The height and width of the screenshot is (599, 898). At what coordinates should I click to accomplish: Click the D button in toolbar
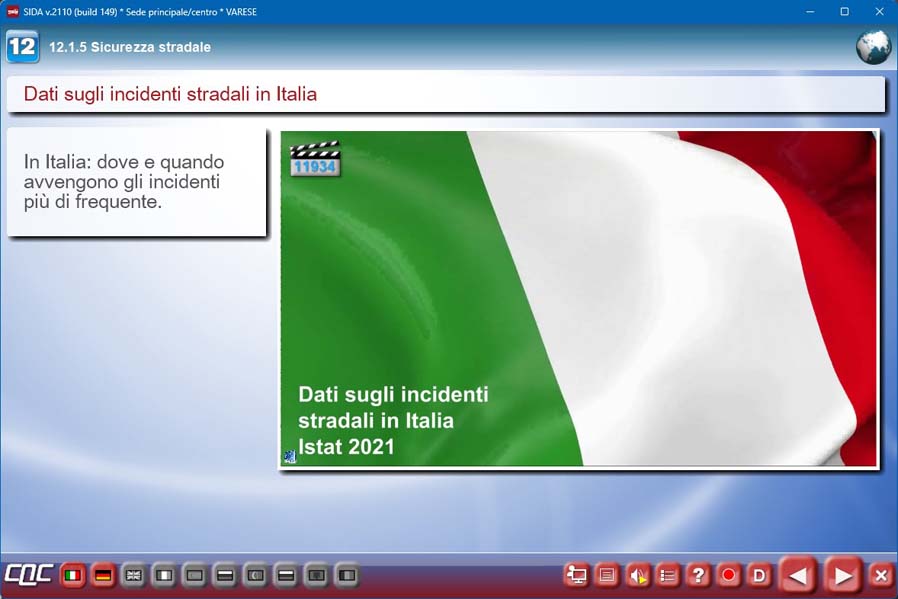(x=759, y=575)
